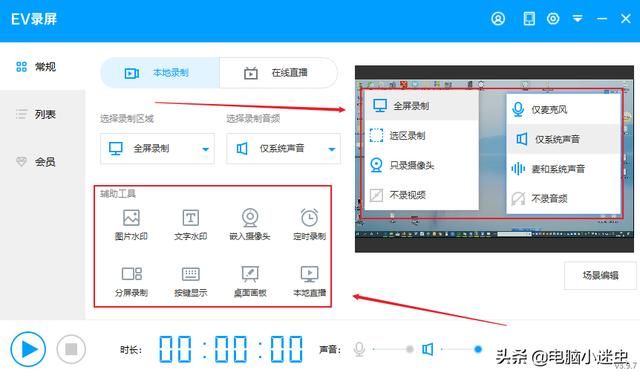
Task: Adjust the microphone volume slider
Action: tap(393, 349)
